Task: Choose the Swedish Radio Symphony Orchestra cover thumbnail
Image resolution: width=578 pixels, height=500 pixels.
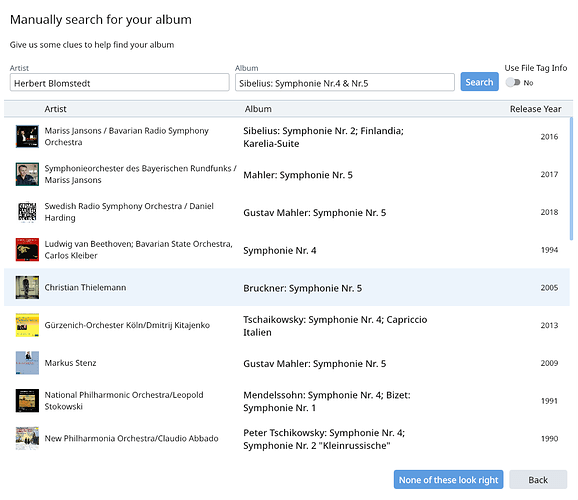Action: tap(27, 212)
